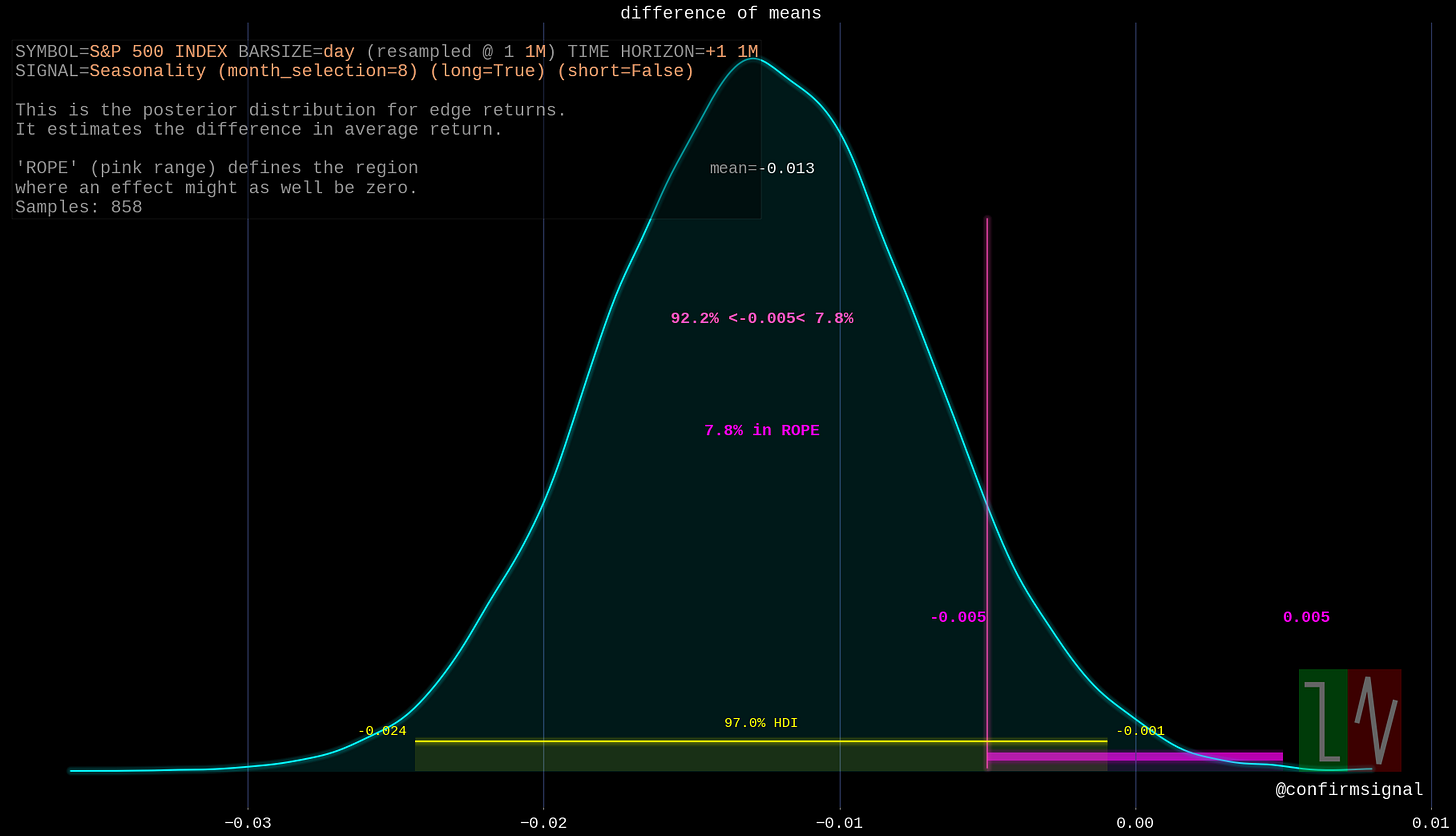Click the x-axis tick label "0.00"
This screenshot has height=836, width=1456.
(x=1135, y=822)
